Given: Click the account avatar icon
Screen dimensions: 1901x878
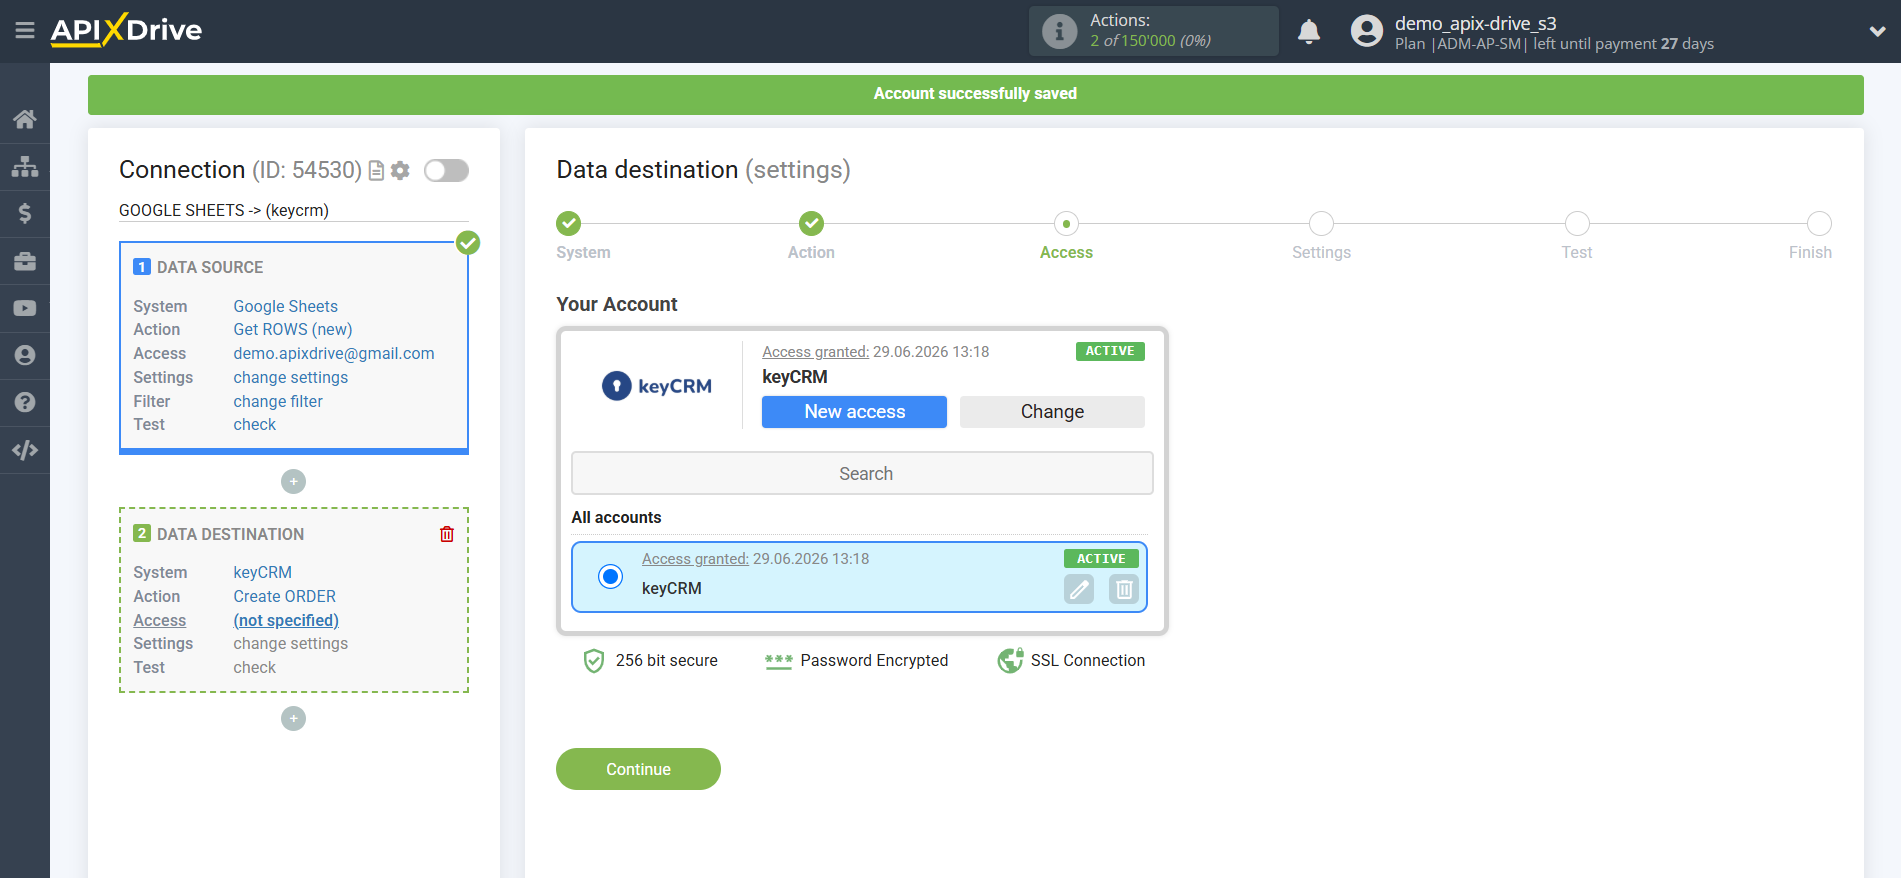Looking at the screenshot, I should pyautogui.click(x=1367, y=31).
